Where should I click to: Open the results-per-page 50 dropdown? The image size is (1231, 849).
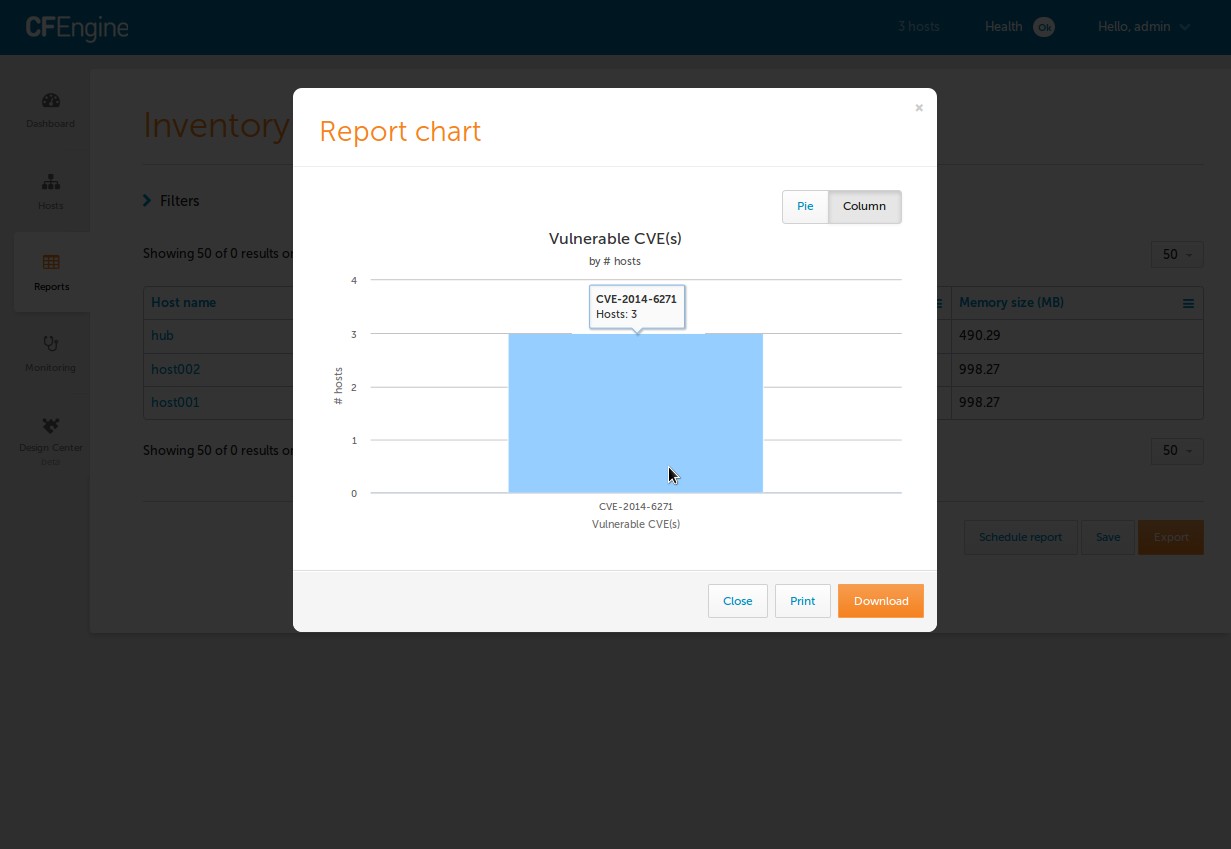click(1176, 255)
